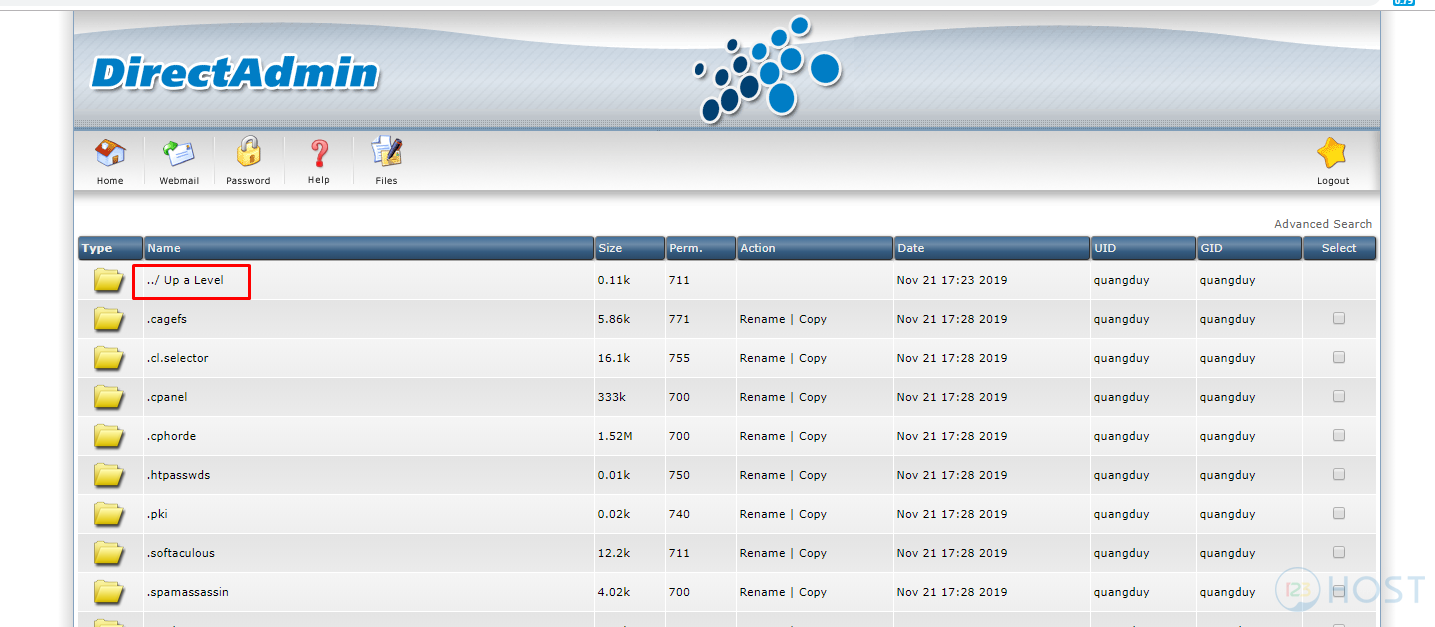This screenshot has width=1435, height=627.
Task: Open the Advanced Search link
Action: [1323, 224]
